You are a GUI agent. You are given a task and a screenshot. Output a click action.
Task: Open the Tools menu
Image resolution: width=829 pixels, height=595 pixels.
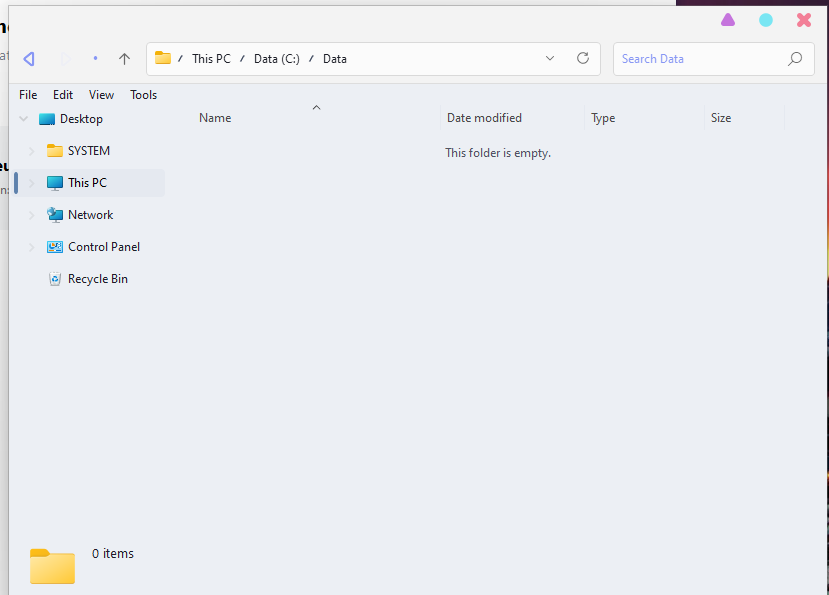click(x=143, y=95)
